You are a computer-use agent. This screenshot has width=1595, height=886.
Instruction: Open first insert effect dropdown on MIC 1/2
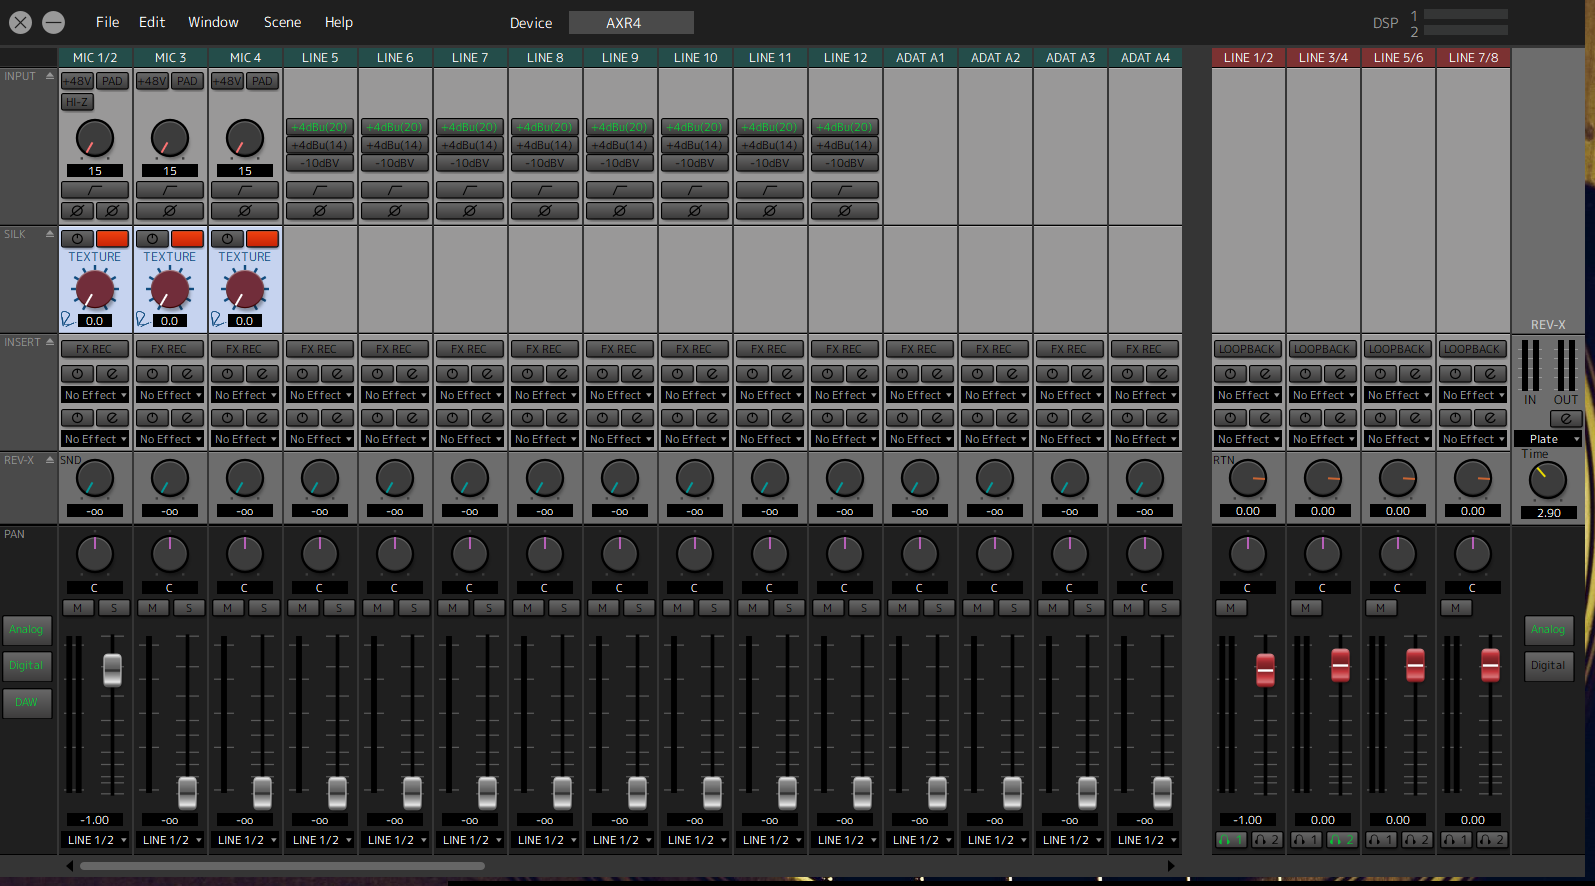(x=95, y=395)
